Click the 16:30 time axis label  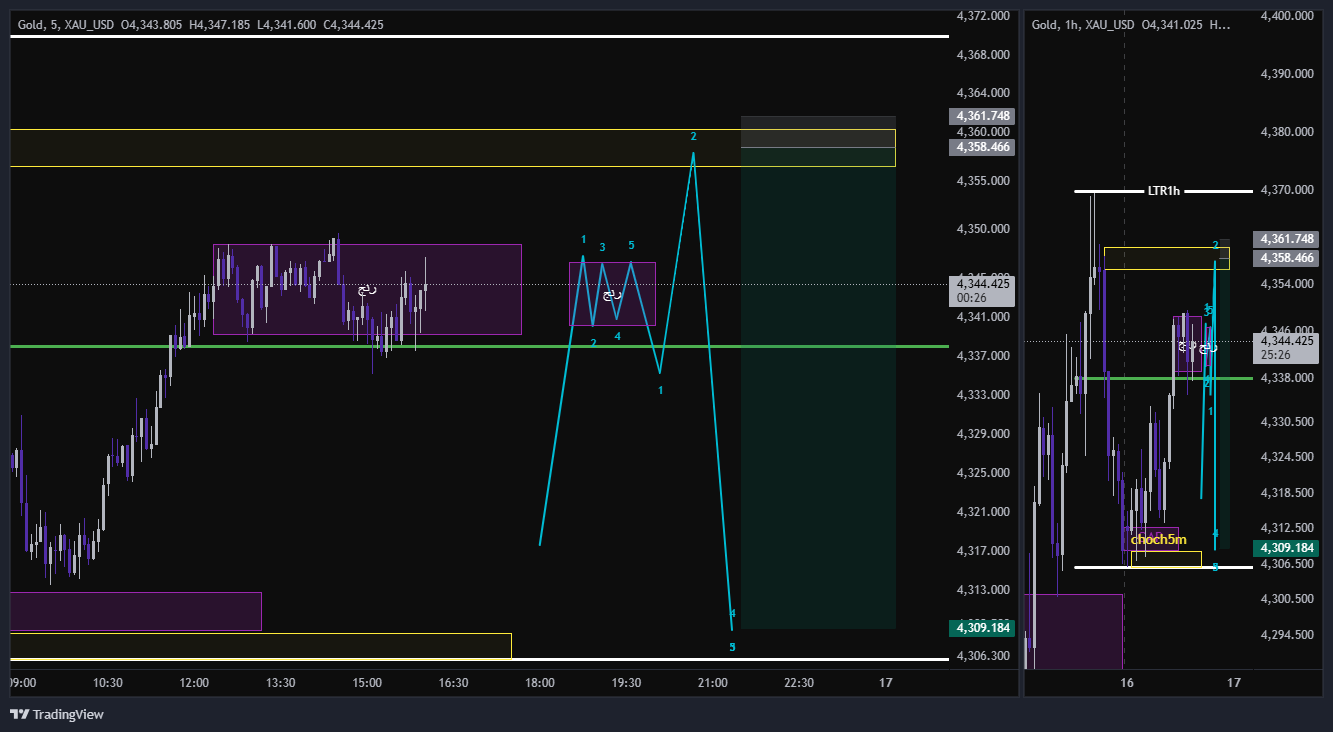click(x=454, y=683)
